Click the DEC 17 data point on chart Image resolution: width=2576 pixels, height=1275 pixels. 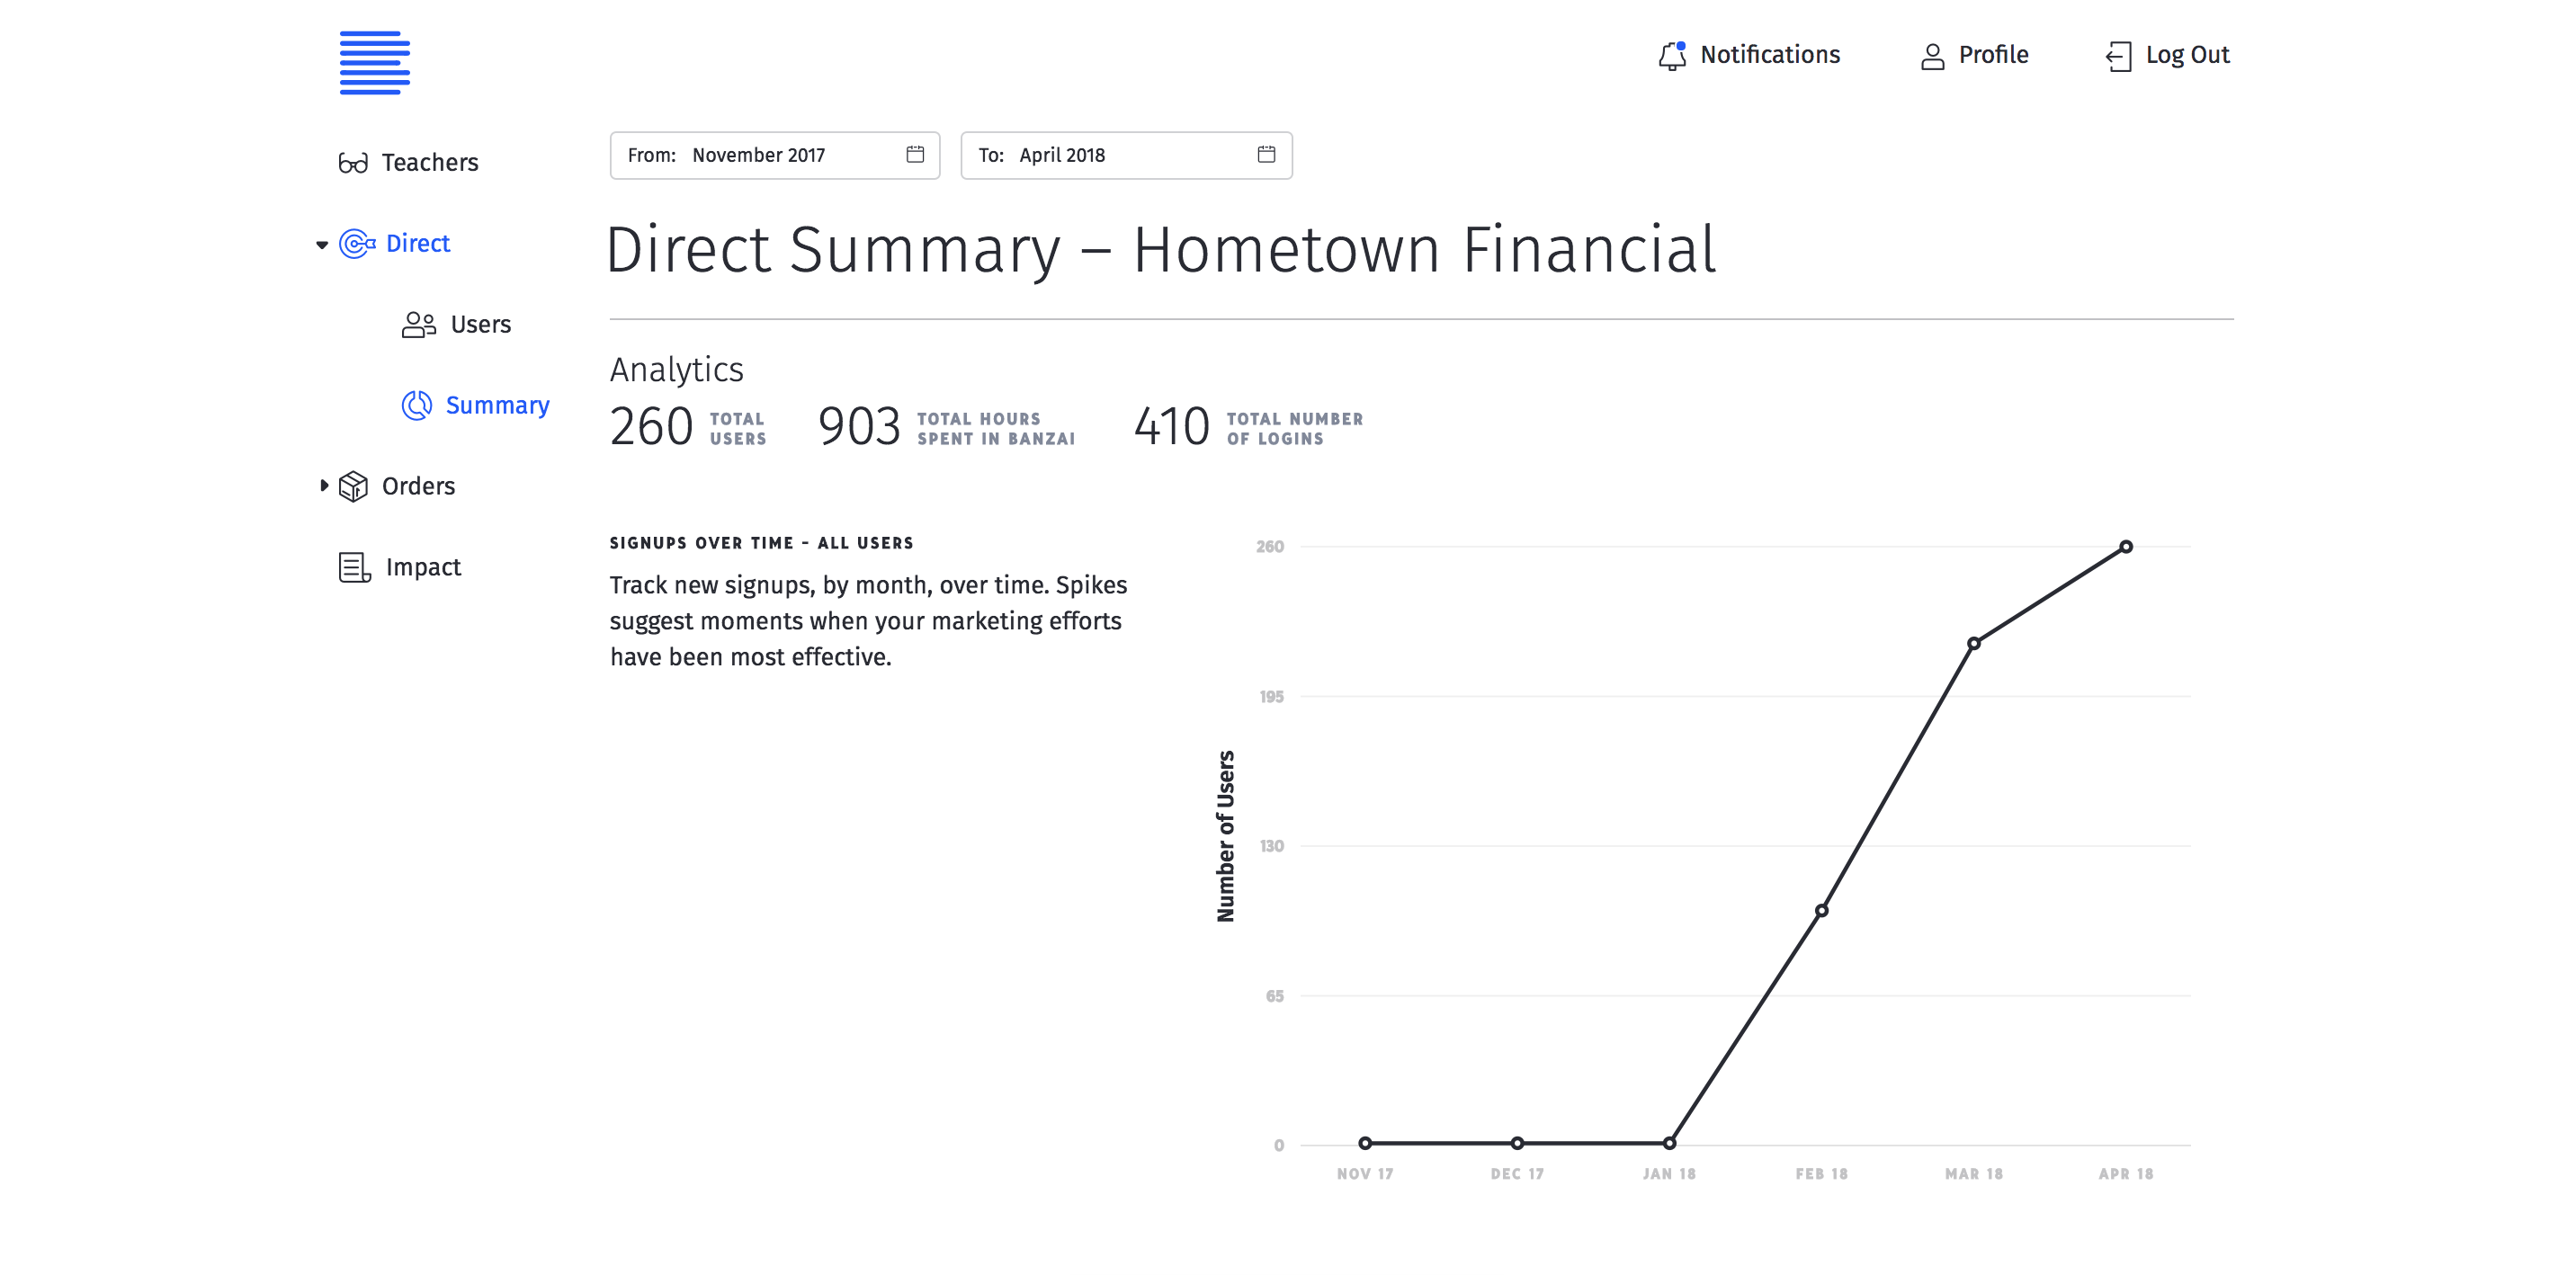click(1517, 1143)
